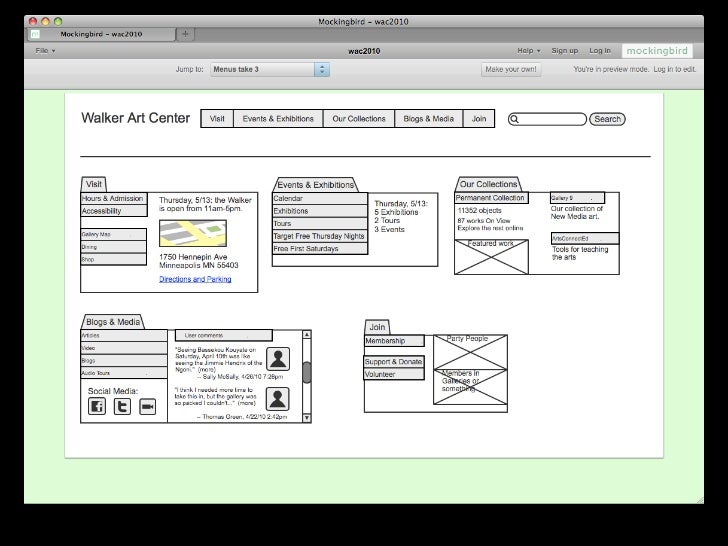728x546 pixels.
Task: Select Join in the main navigation
Action: [x=479, y=118]
